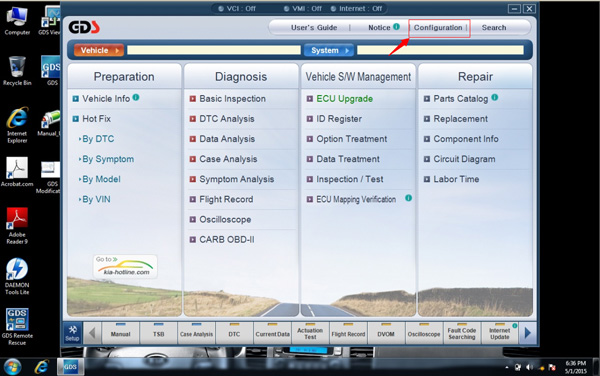
Task: Open the Setup wrench icon
Action: tap(72, 333)
